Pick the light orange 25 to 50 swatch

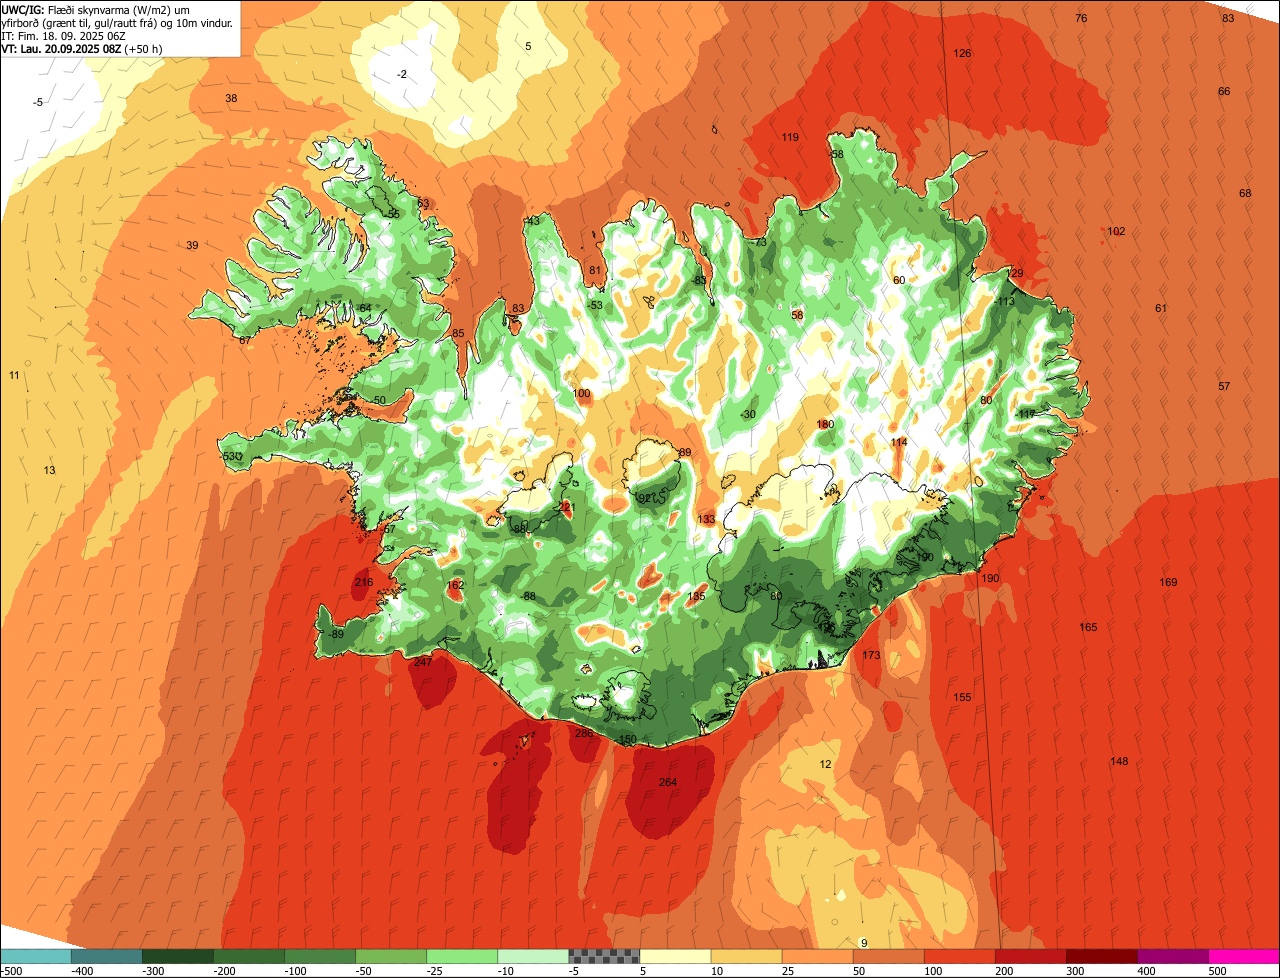pyautogui.click(x=817, y=956)
